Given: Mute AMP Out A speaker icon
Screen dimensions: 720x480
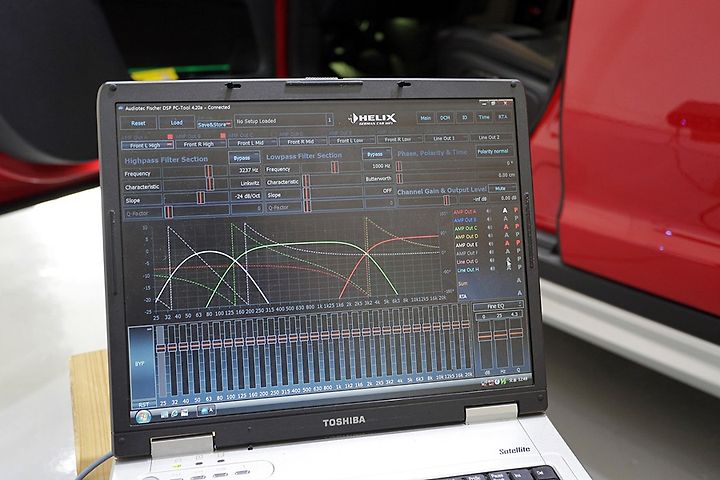Looking at the screenshot, I should tap(489, 211).
